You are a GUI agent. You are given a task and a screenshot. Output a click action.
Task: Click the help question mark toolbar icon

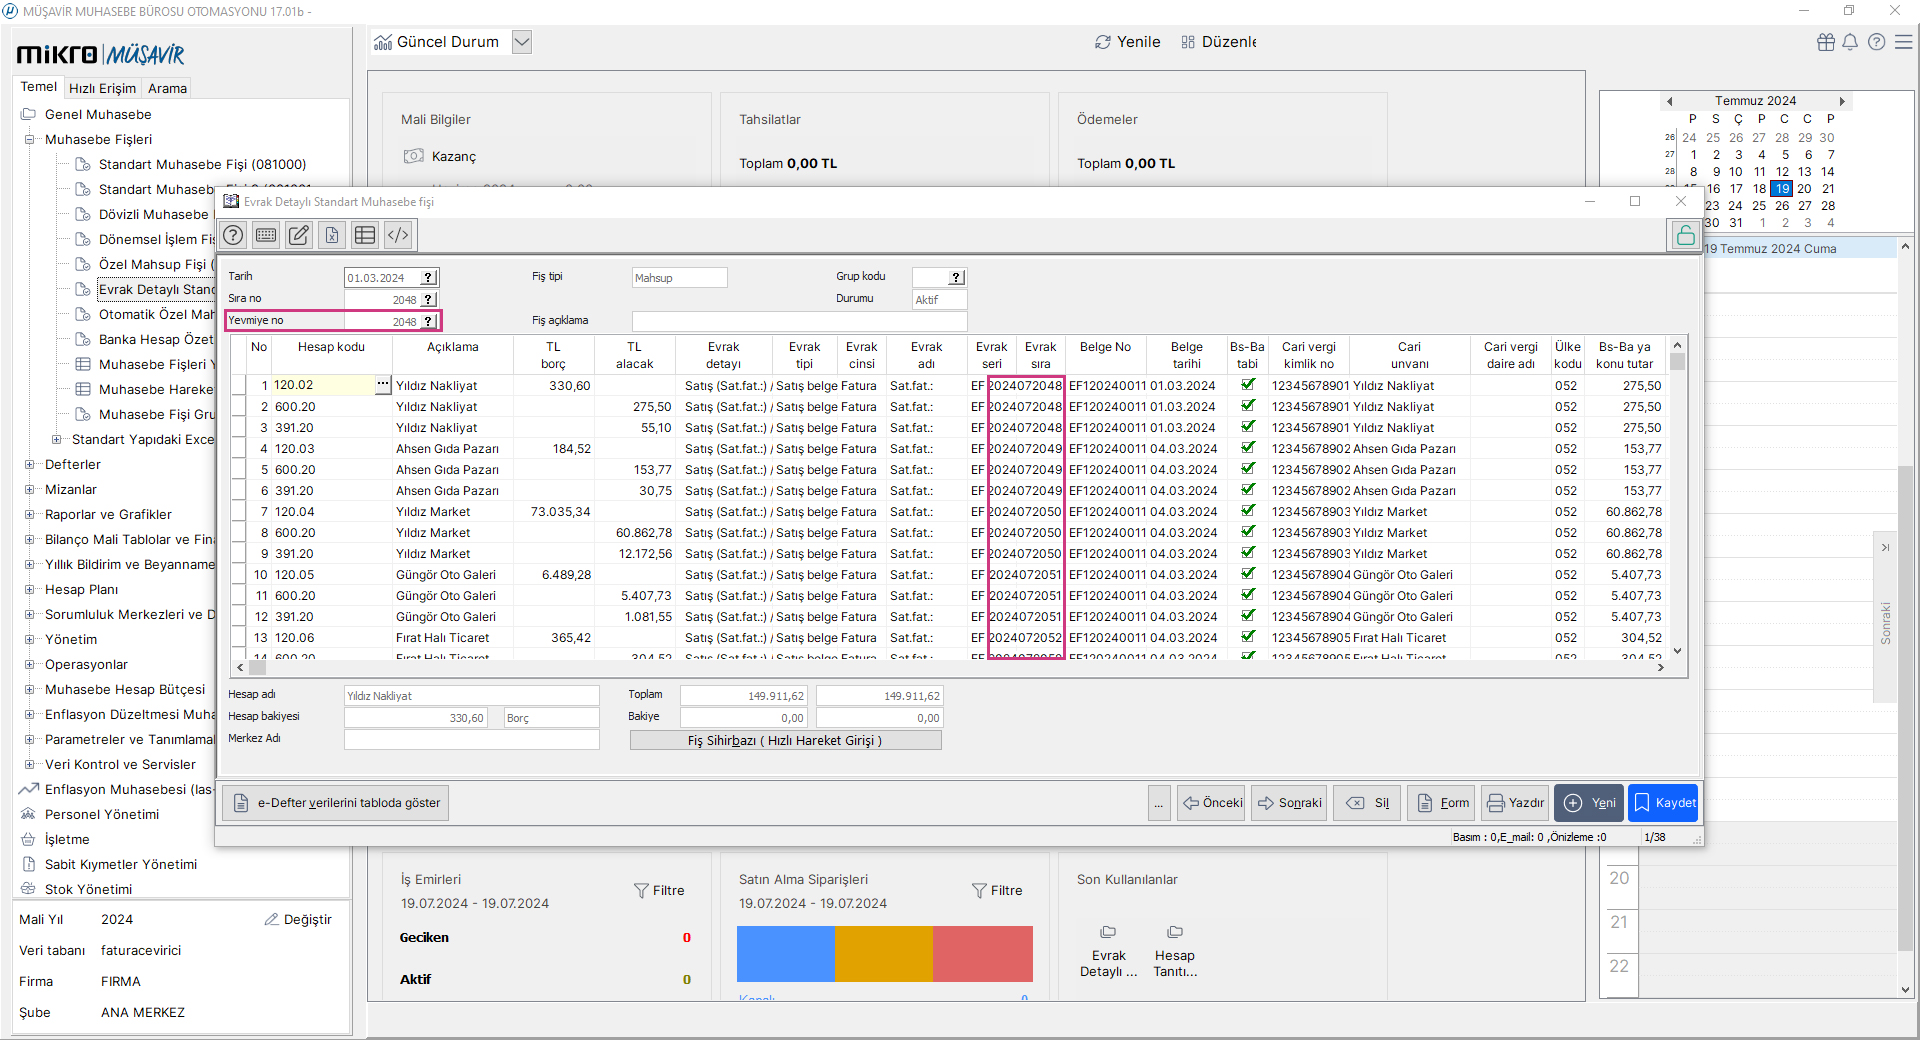[233, 235]
